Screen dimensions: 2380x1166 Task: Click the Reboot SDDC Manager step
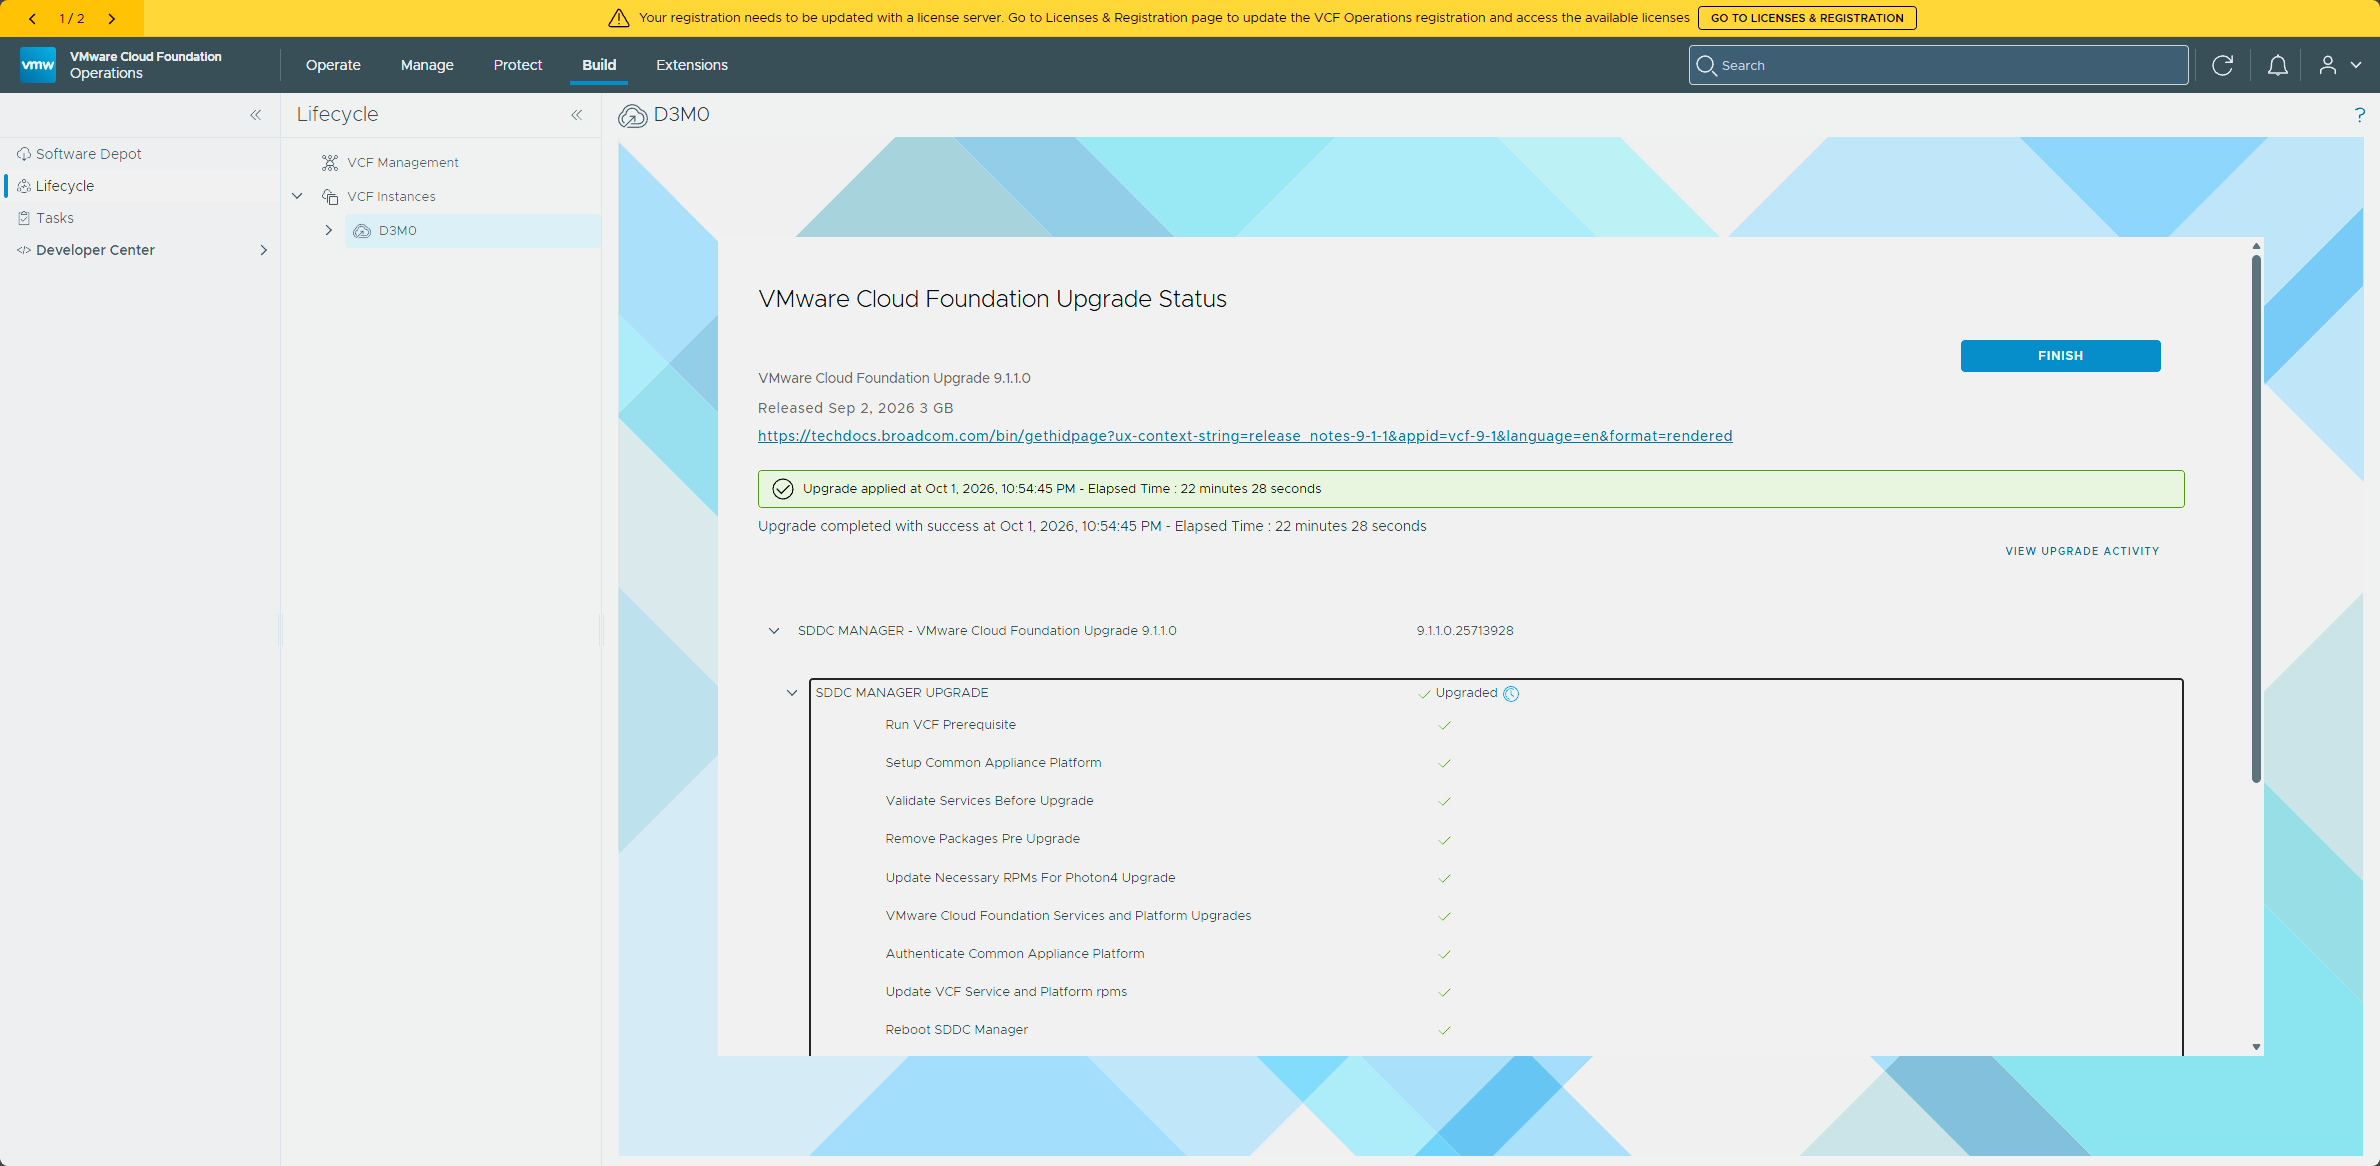[x=956, y=1030]
